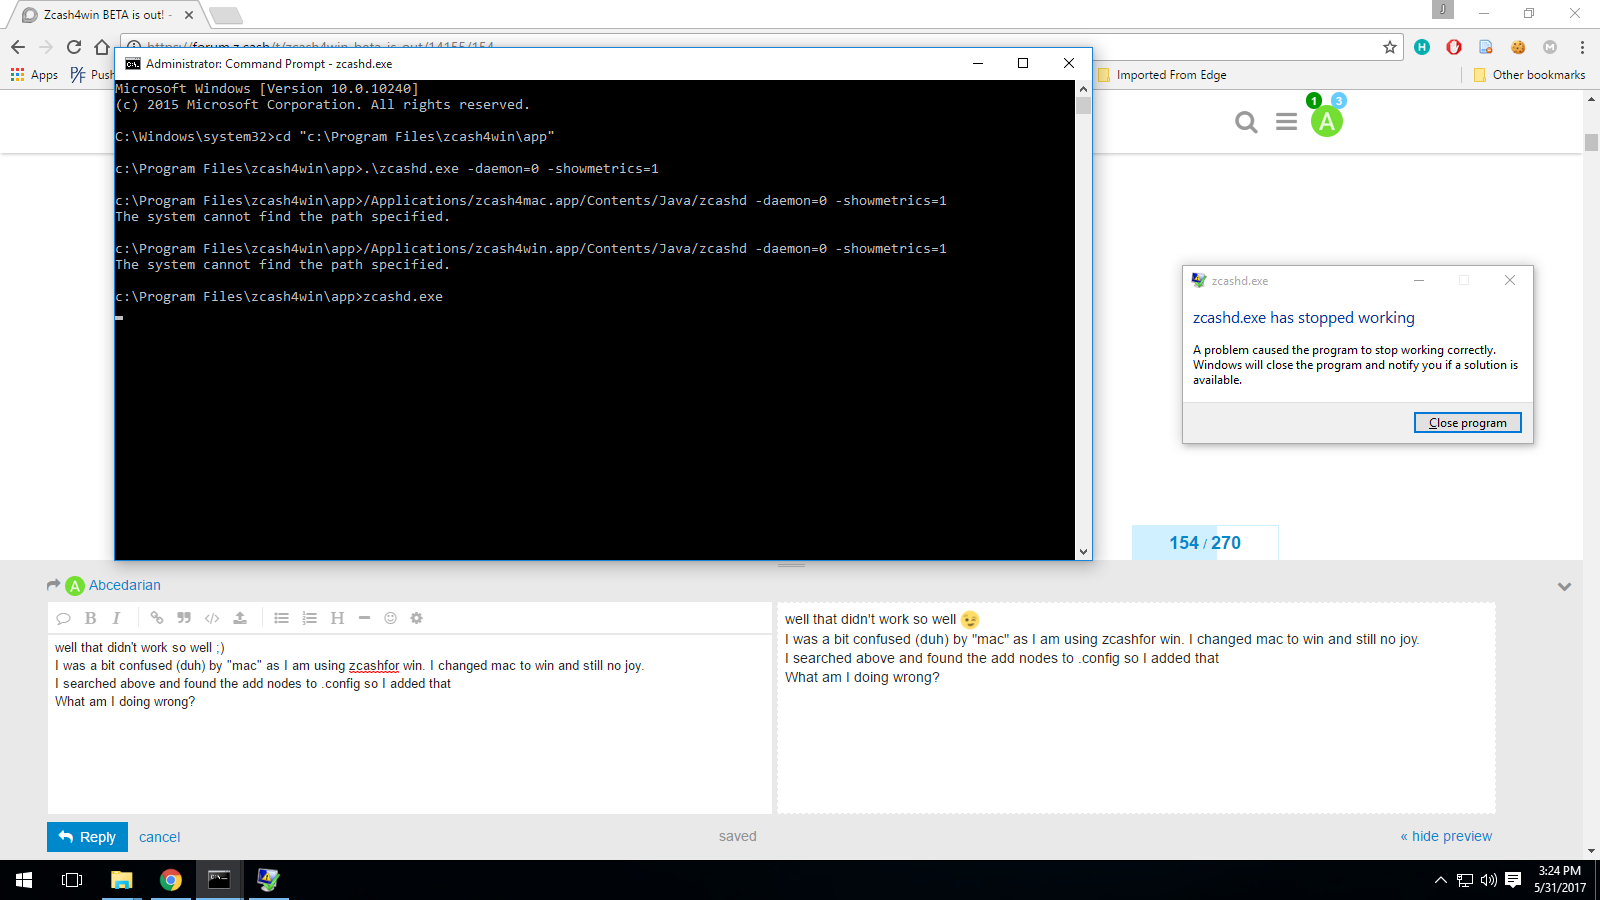Click the reply arrow icon beside Abcedarian
Viewport: 1600px width, 900px height.
(53, 585)
